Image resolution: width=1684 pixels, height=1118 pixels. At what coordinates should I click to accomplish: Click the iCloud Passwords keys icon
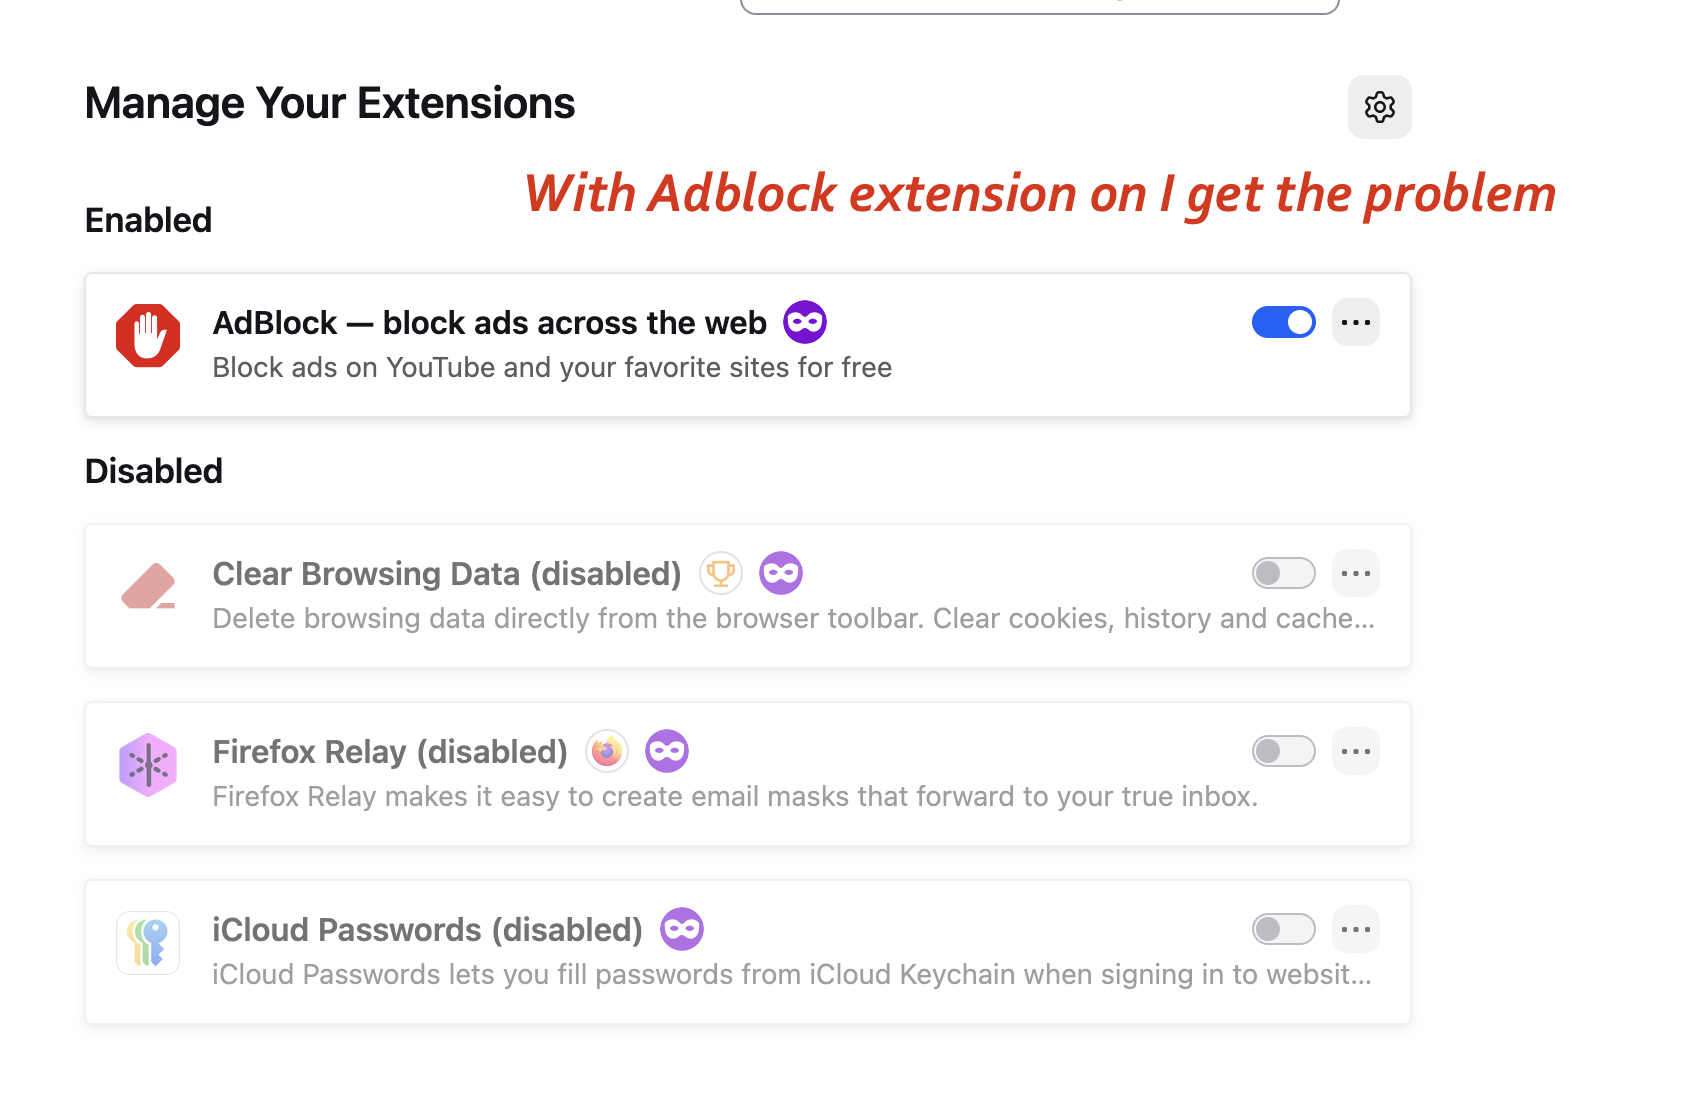pos(148,943)
